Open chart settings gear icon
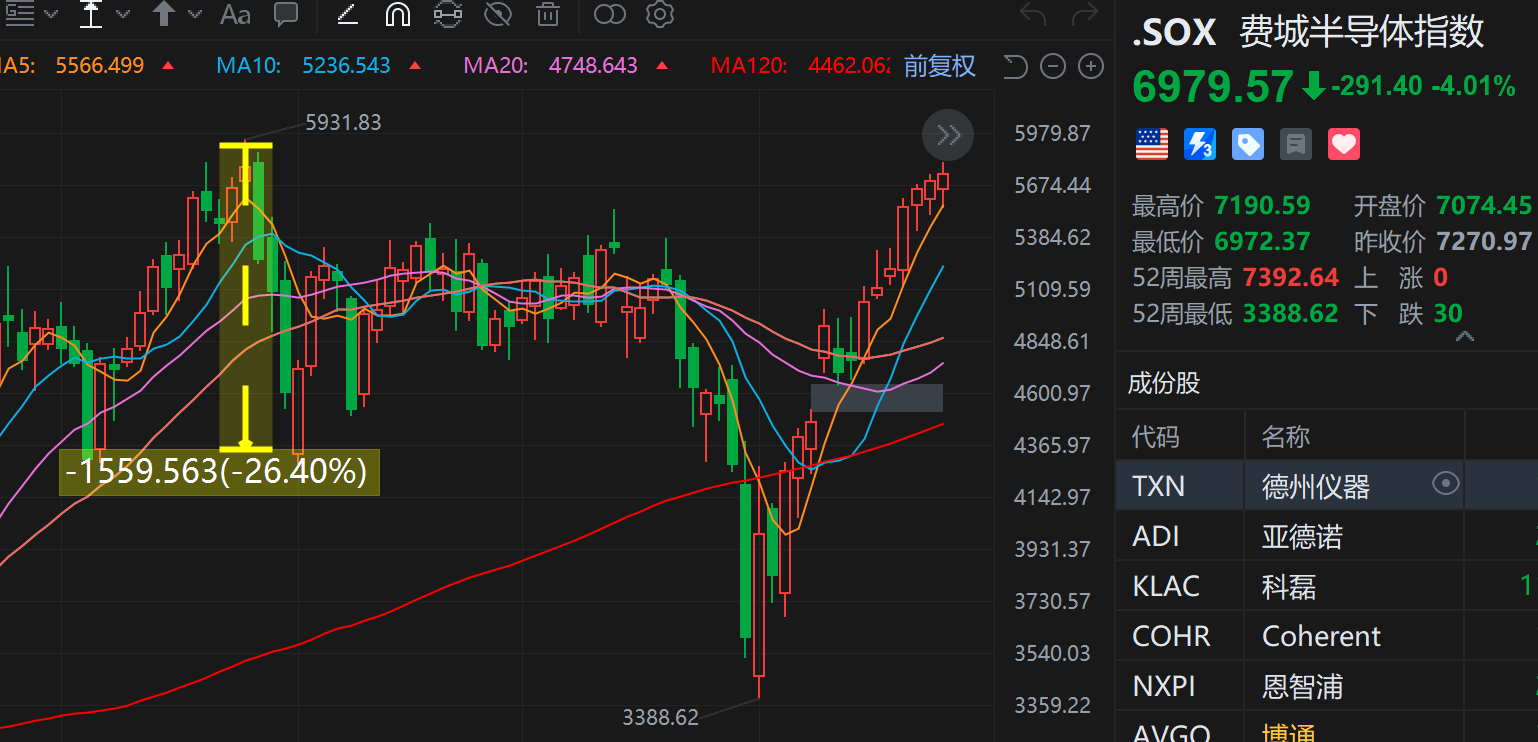Screen dimensions: 1538x742 click(x=659, y=14)
